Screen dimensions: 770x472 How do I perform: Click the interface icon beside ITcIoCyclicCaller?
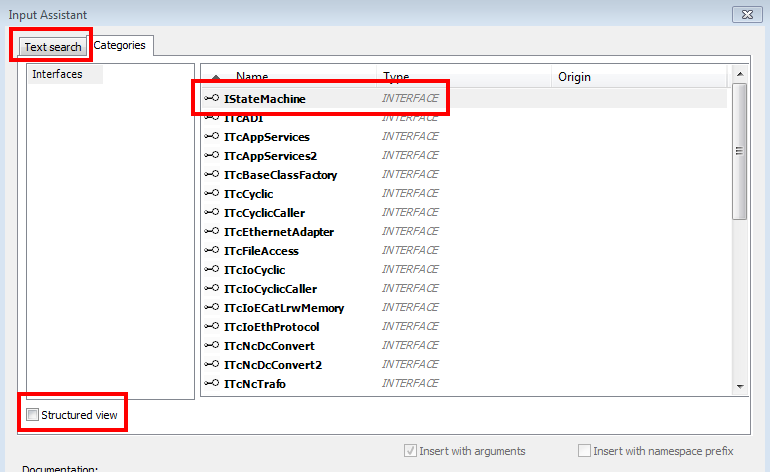click(212, 288)
